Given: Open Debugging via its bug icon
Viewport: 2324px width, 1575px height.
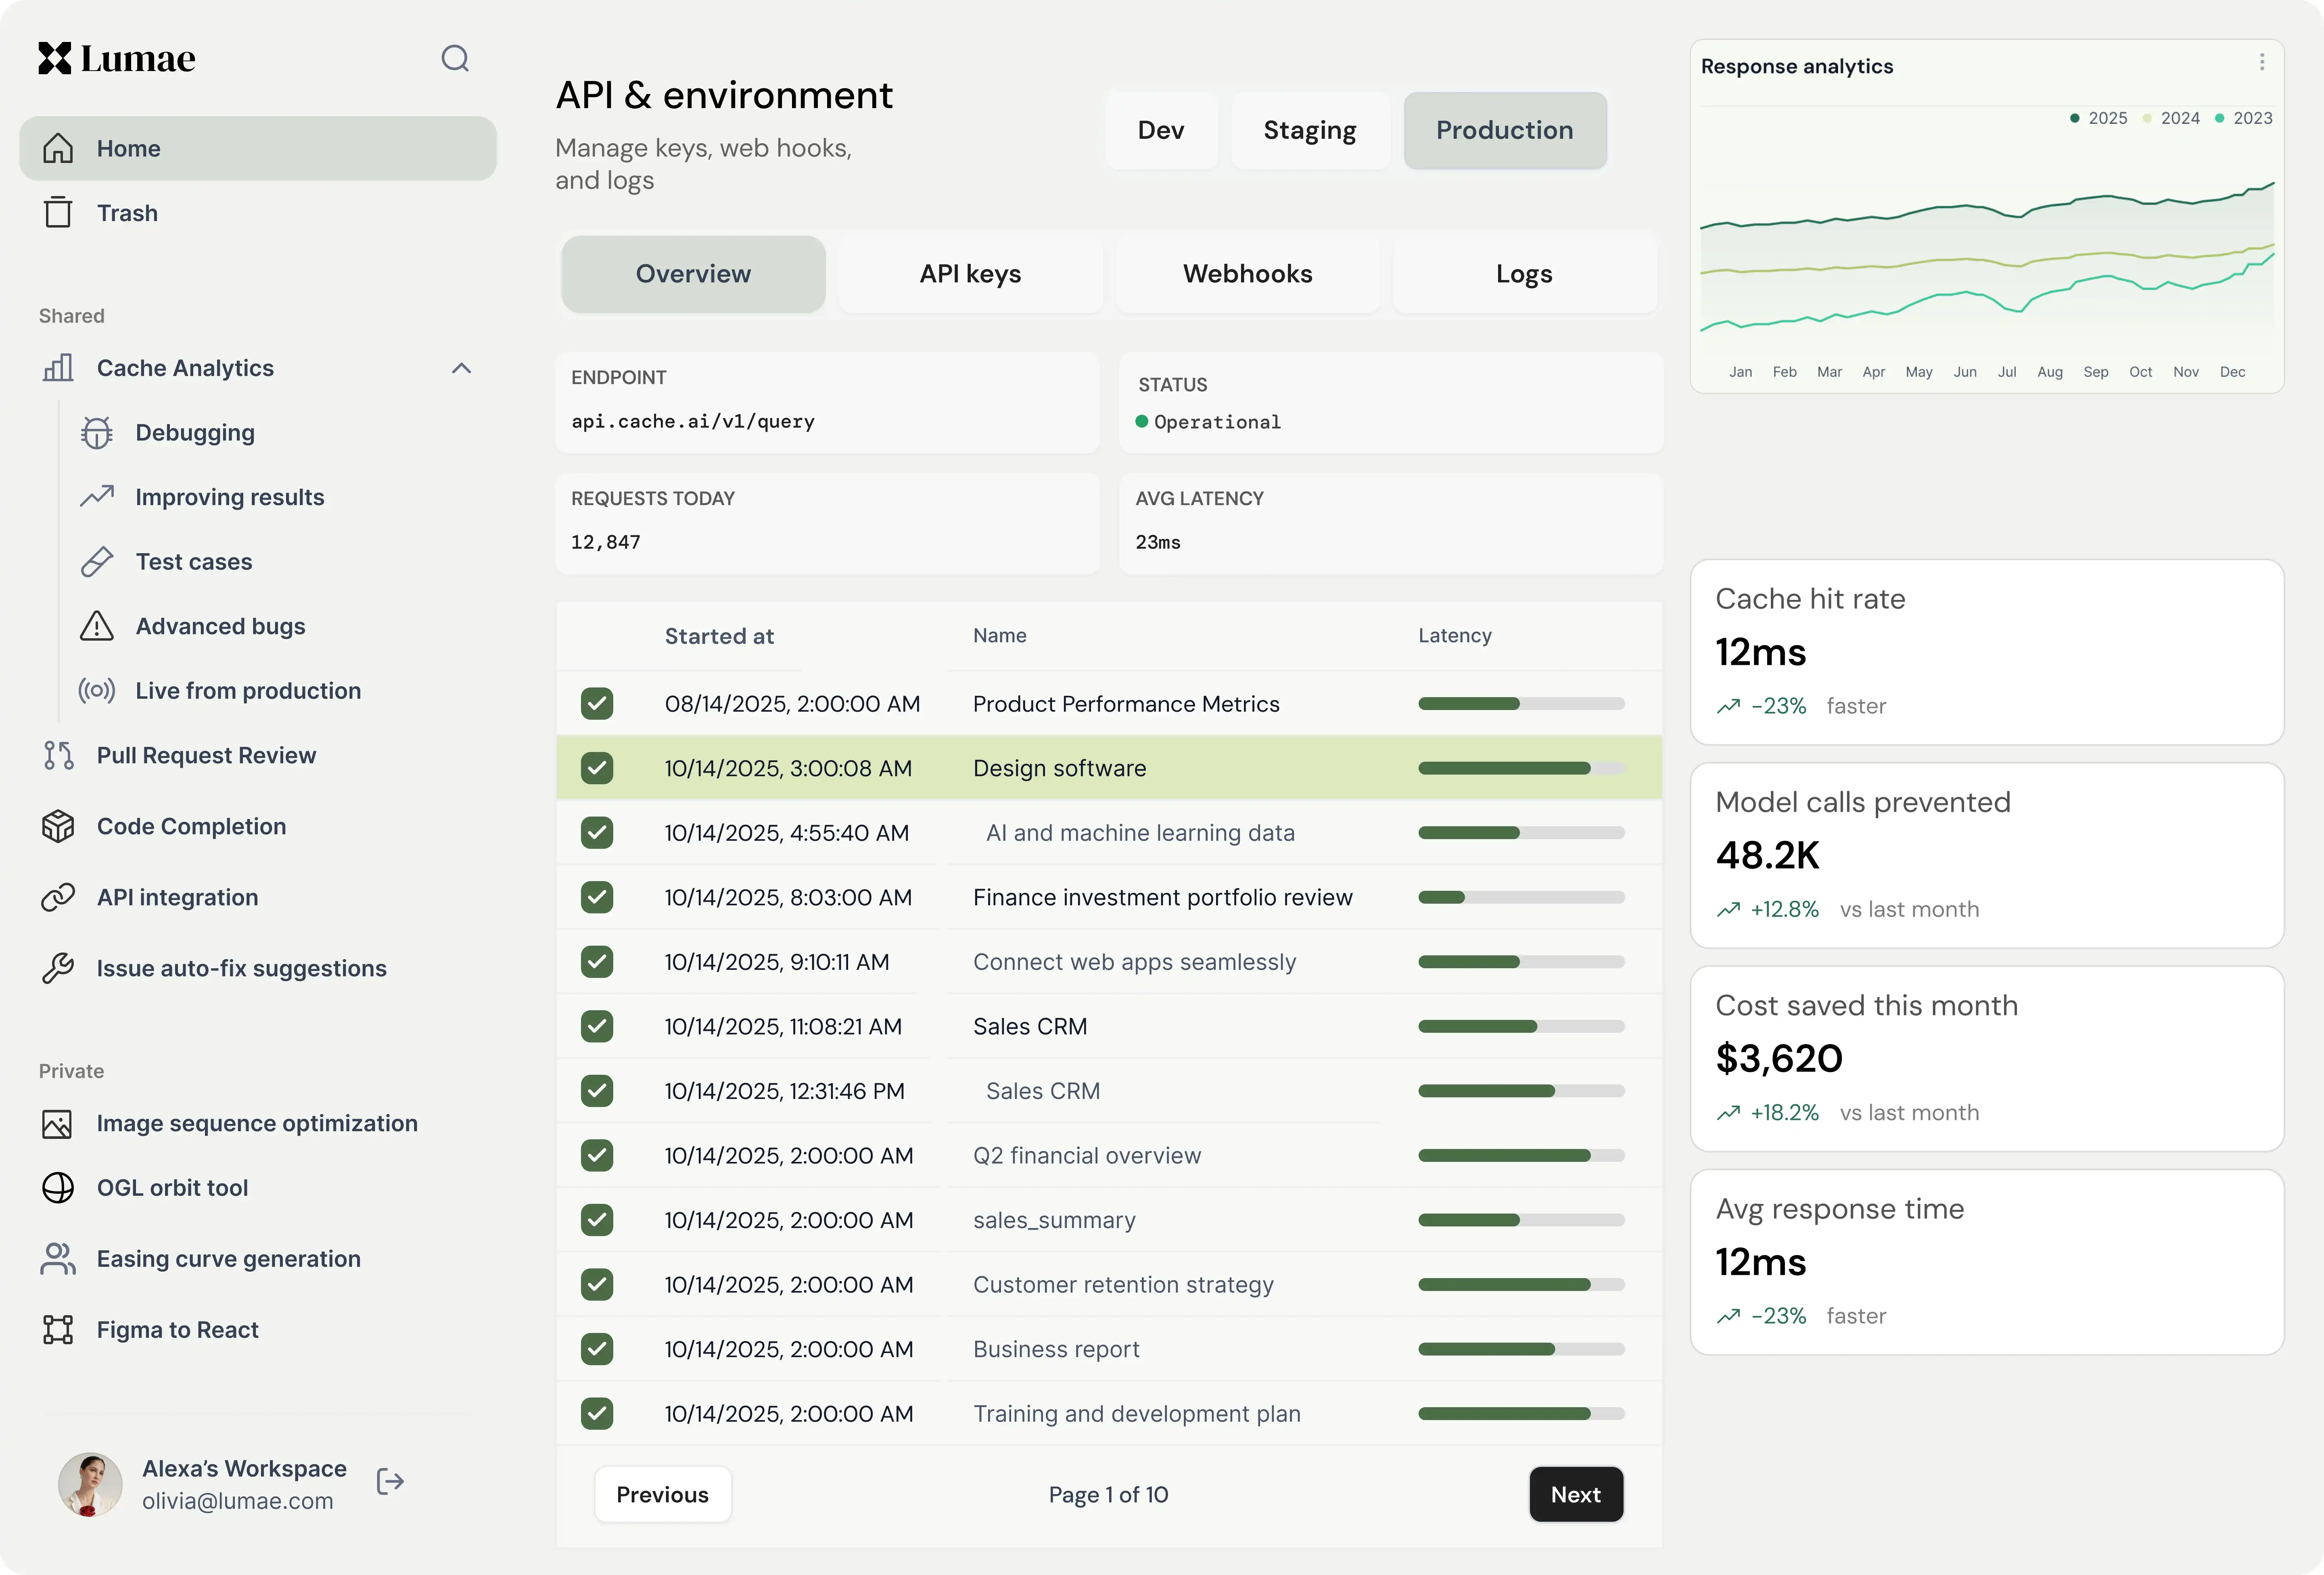Looking at the screenshot, I should pyautogui.click(x=97, y=433).
